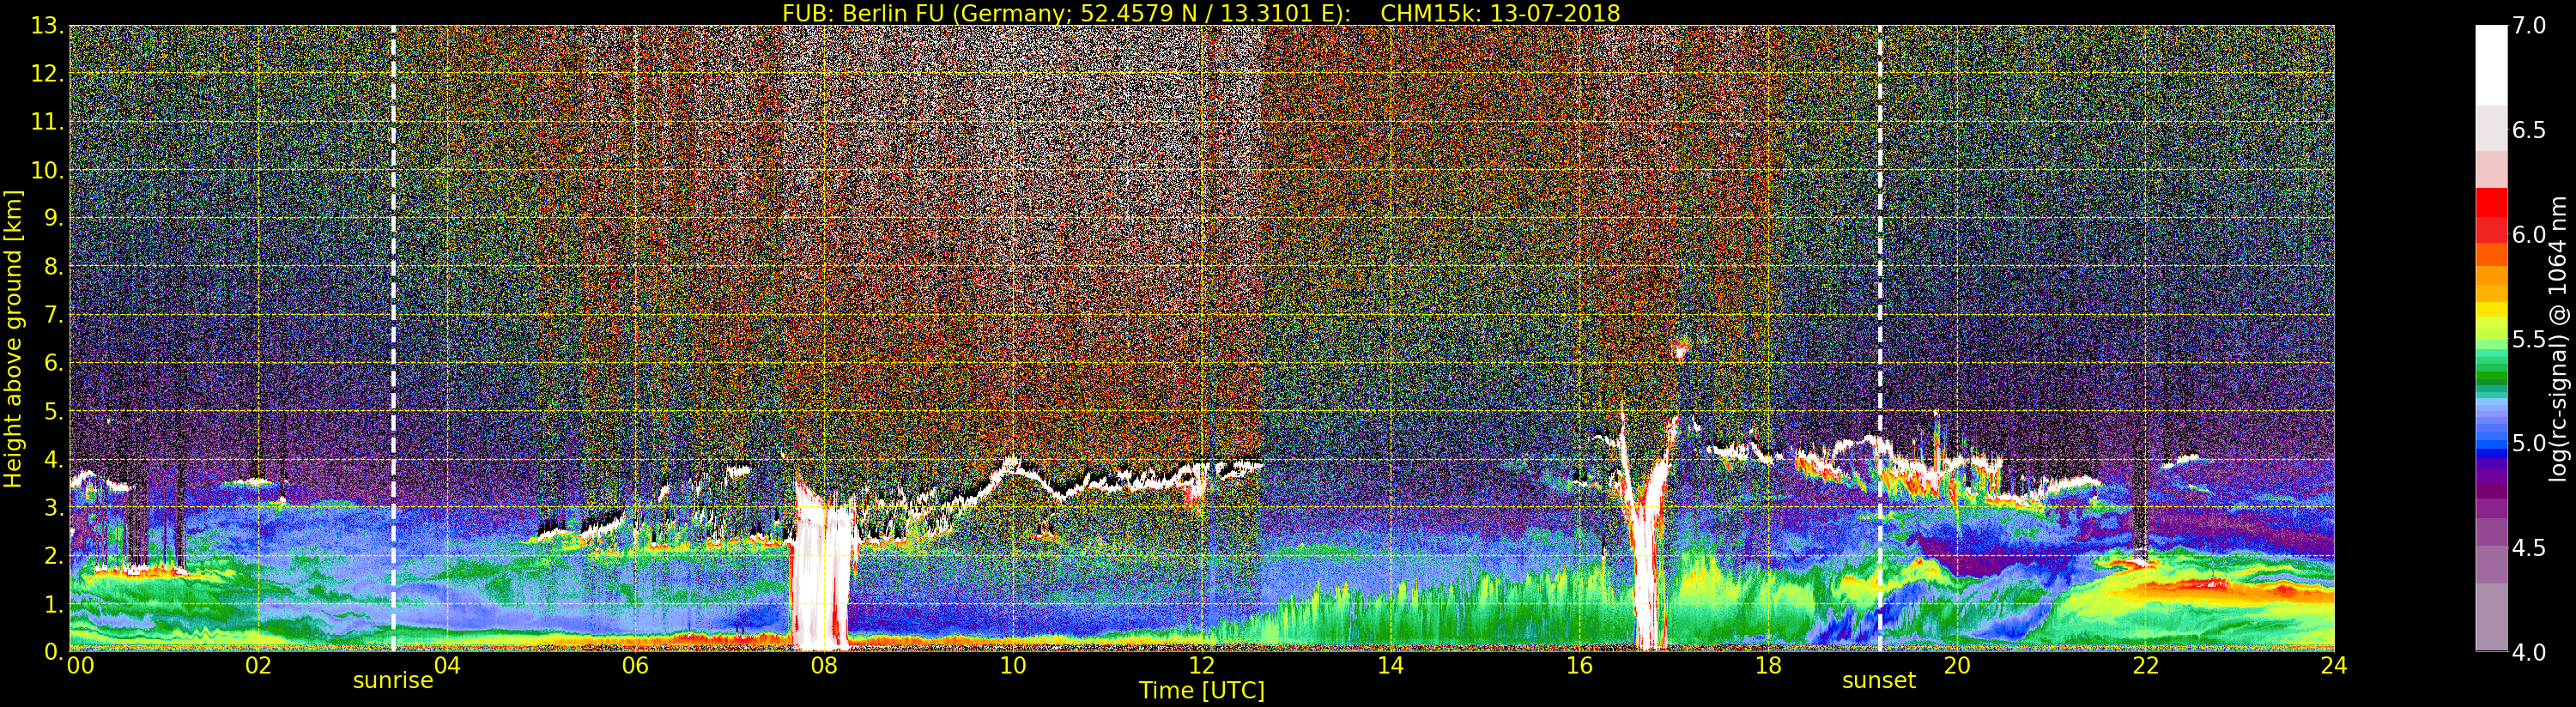The height and width of the screenshot is (707, 2576).
Task: Click the '10' time axis tick label
Action: [x=1013, y=665]
